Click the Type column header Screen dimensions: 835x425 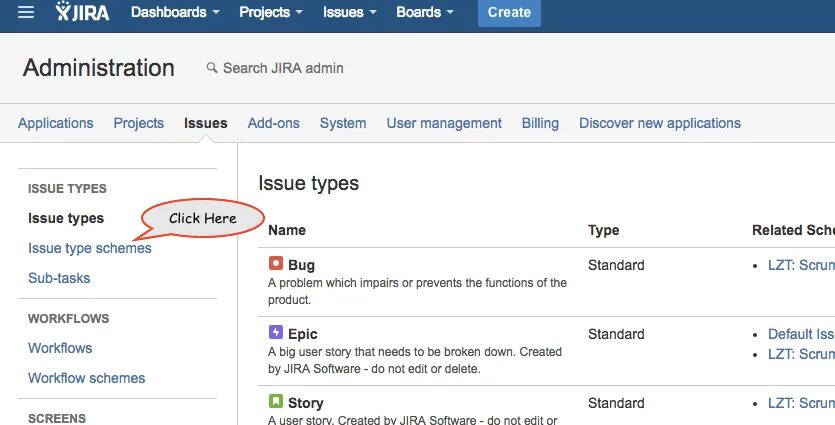click(x=603, y=230)
